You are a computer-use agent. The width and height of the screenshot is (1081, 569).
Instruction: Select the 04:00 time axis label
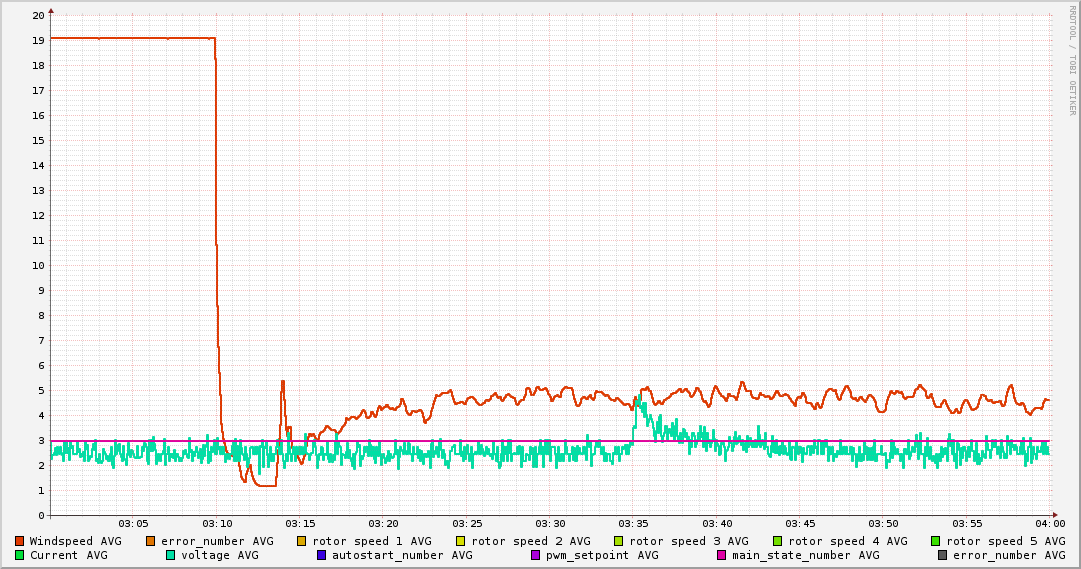coord(1050,523)
